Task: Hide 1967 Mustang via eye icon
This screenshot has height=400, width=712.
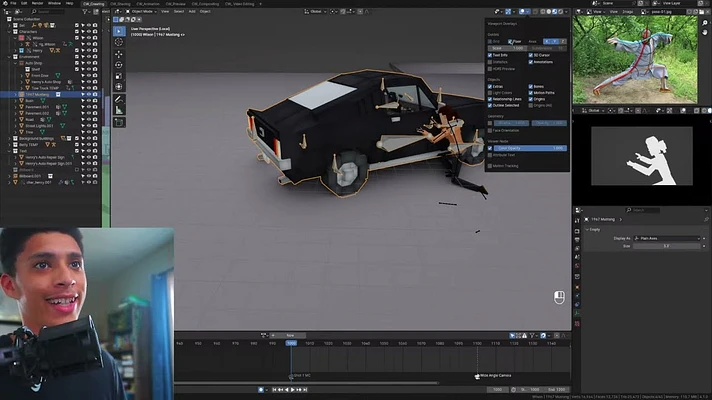Action: [89, 94]
